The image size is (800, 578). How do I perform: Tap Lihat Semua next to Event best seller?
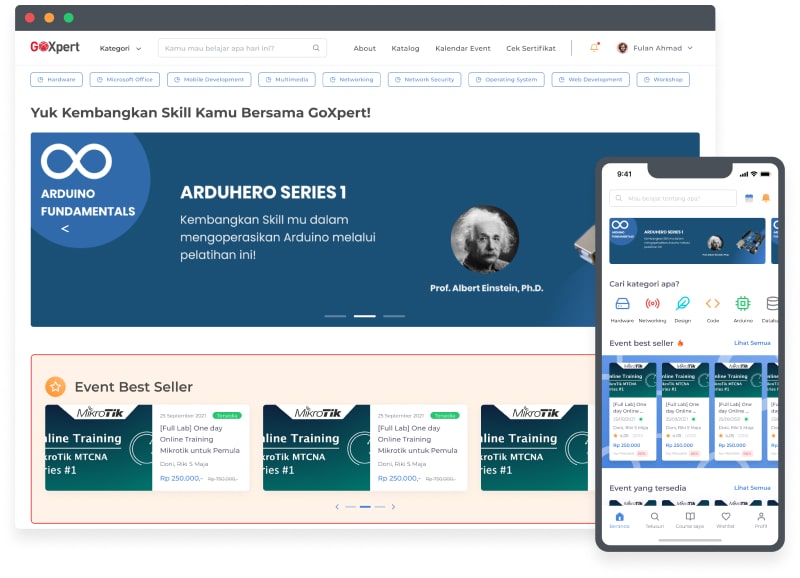(752, 343)
